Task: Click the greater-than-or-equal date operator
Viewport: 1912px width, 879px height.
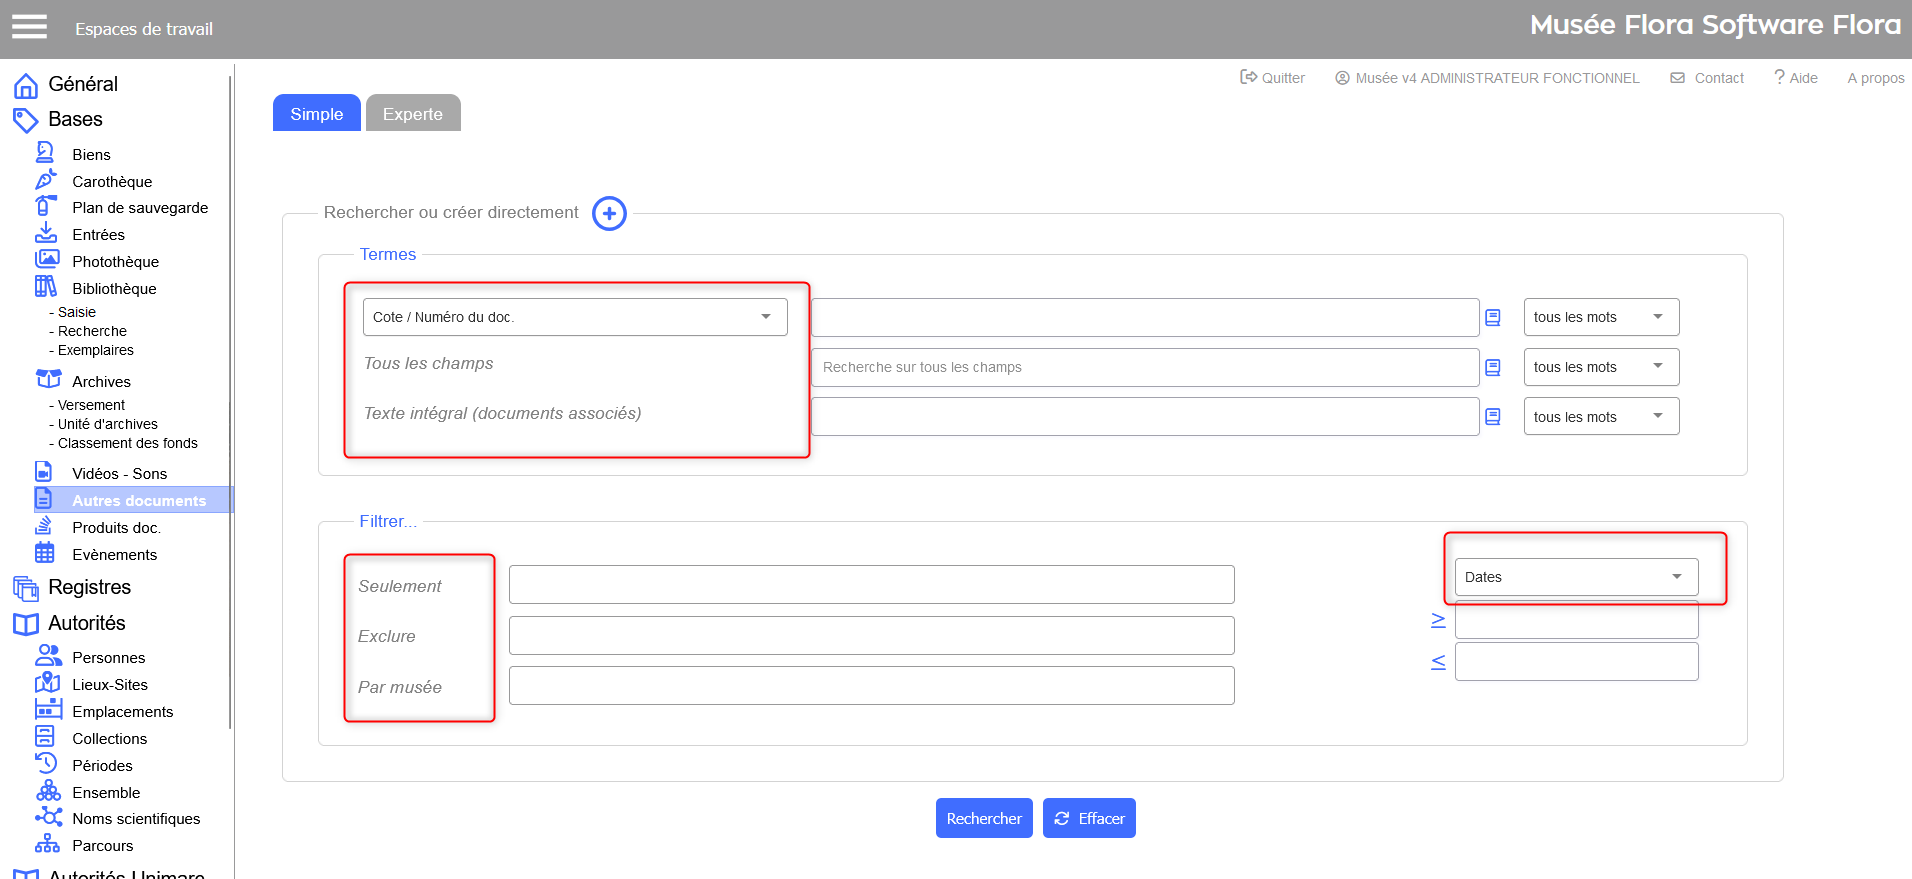Action: [1438, 621]
